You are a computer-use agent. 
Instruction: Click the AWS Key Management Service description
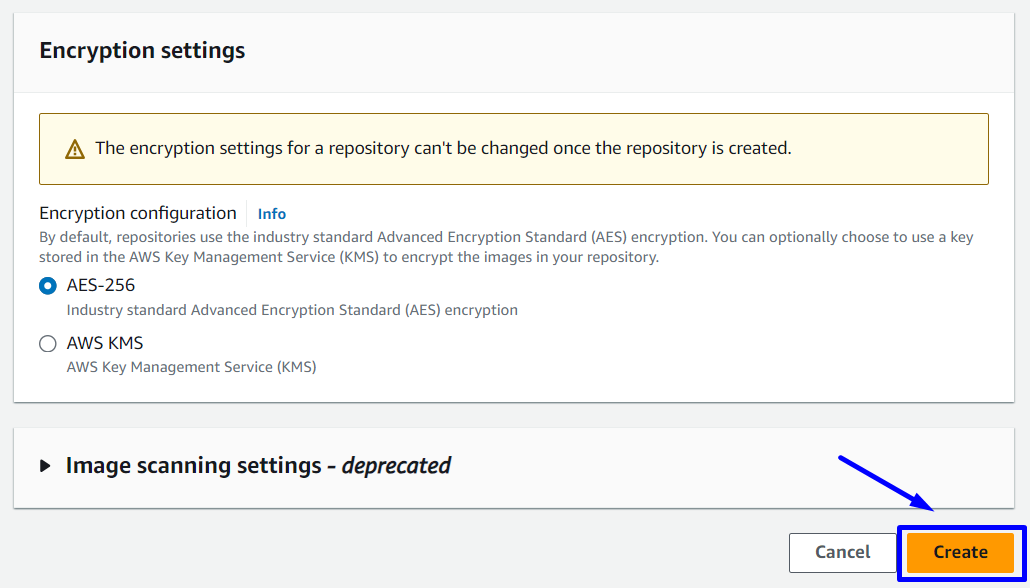191,367
